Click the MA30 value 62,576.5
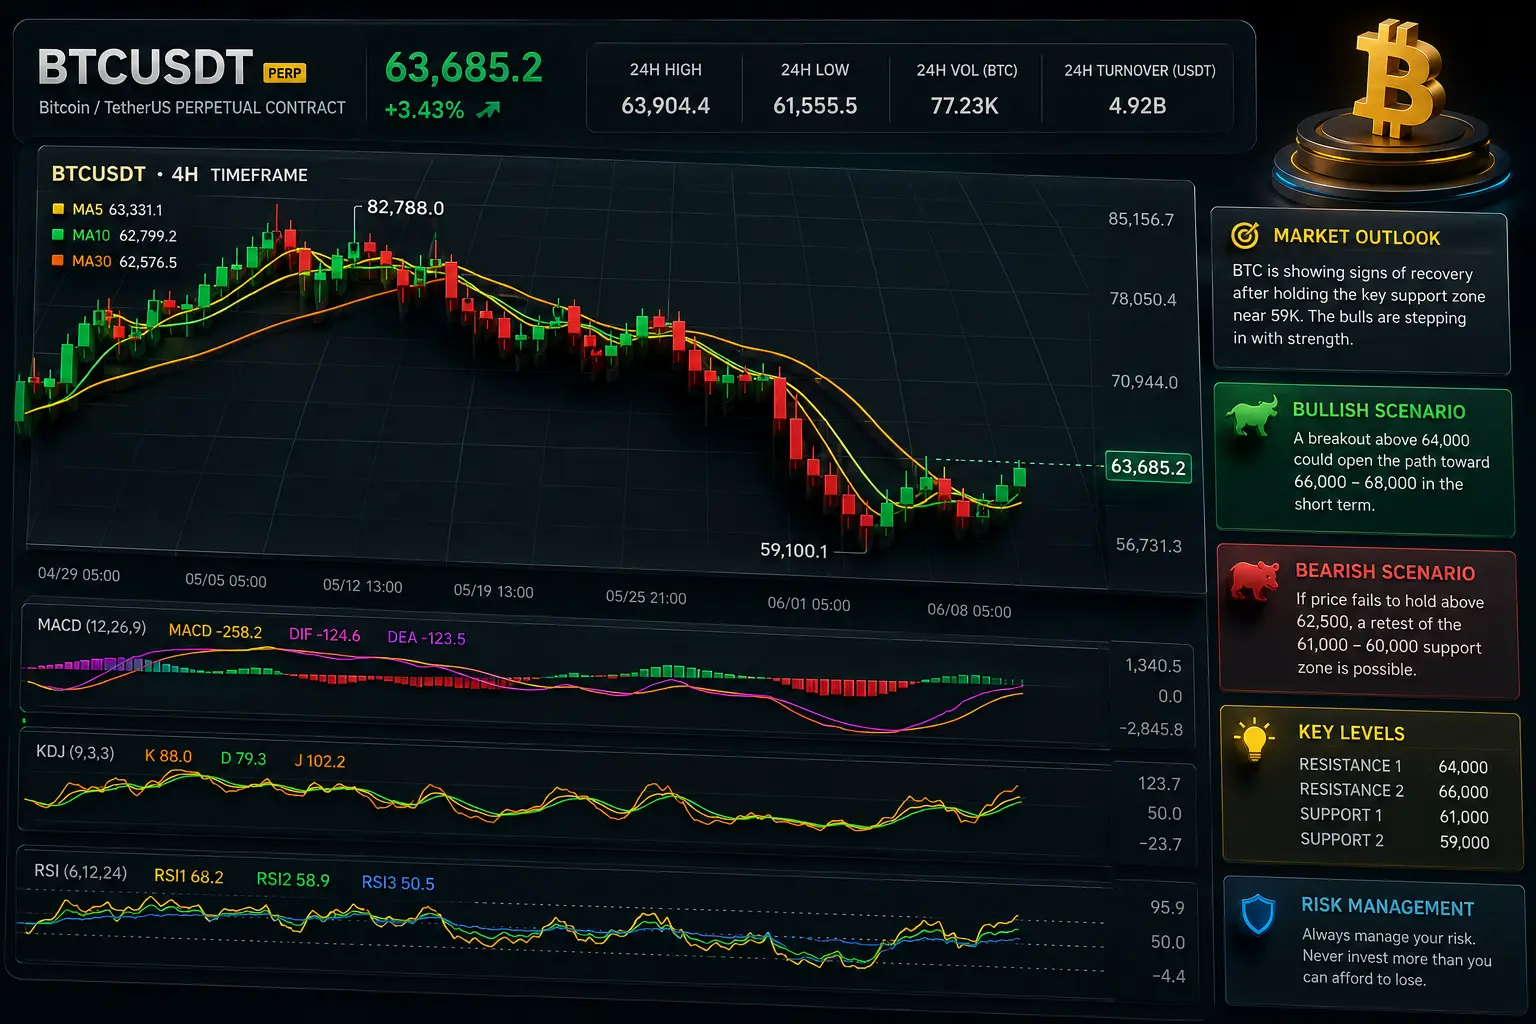This screenshot has height=1024, width=1536. click(148, 262)
